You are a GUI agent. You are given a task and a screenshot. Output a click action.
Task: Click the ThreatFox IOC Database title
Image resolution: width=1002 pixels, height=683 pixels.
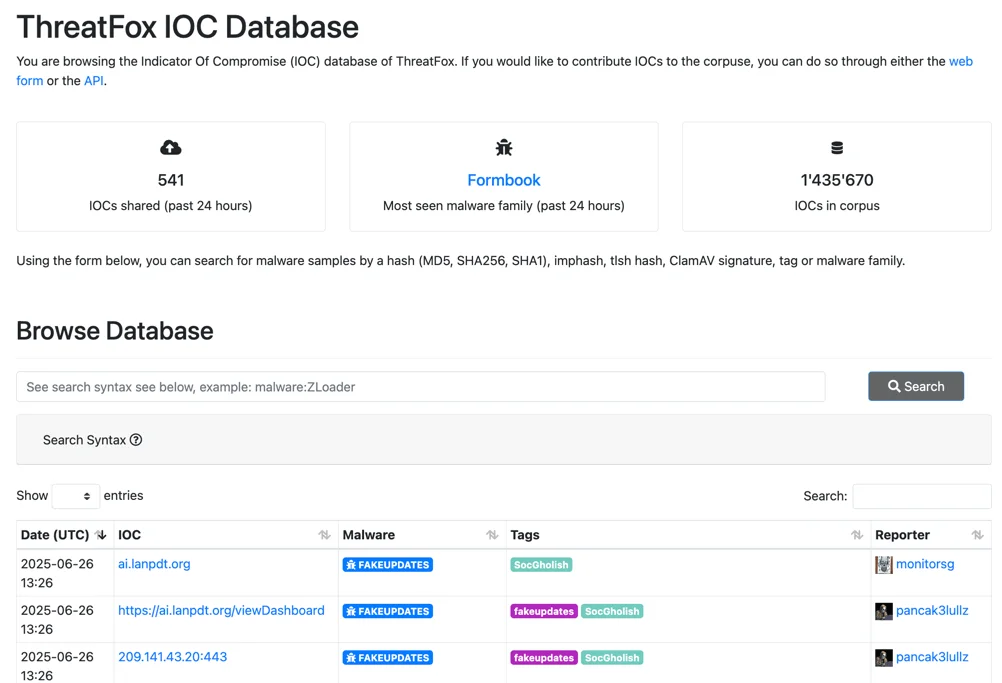[188, 27]
